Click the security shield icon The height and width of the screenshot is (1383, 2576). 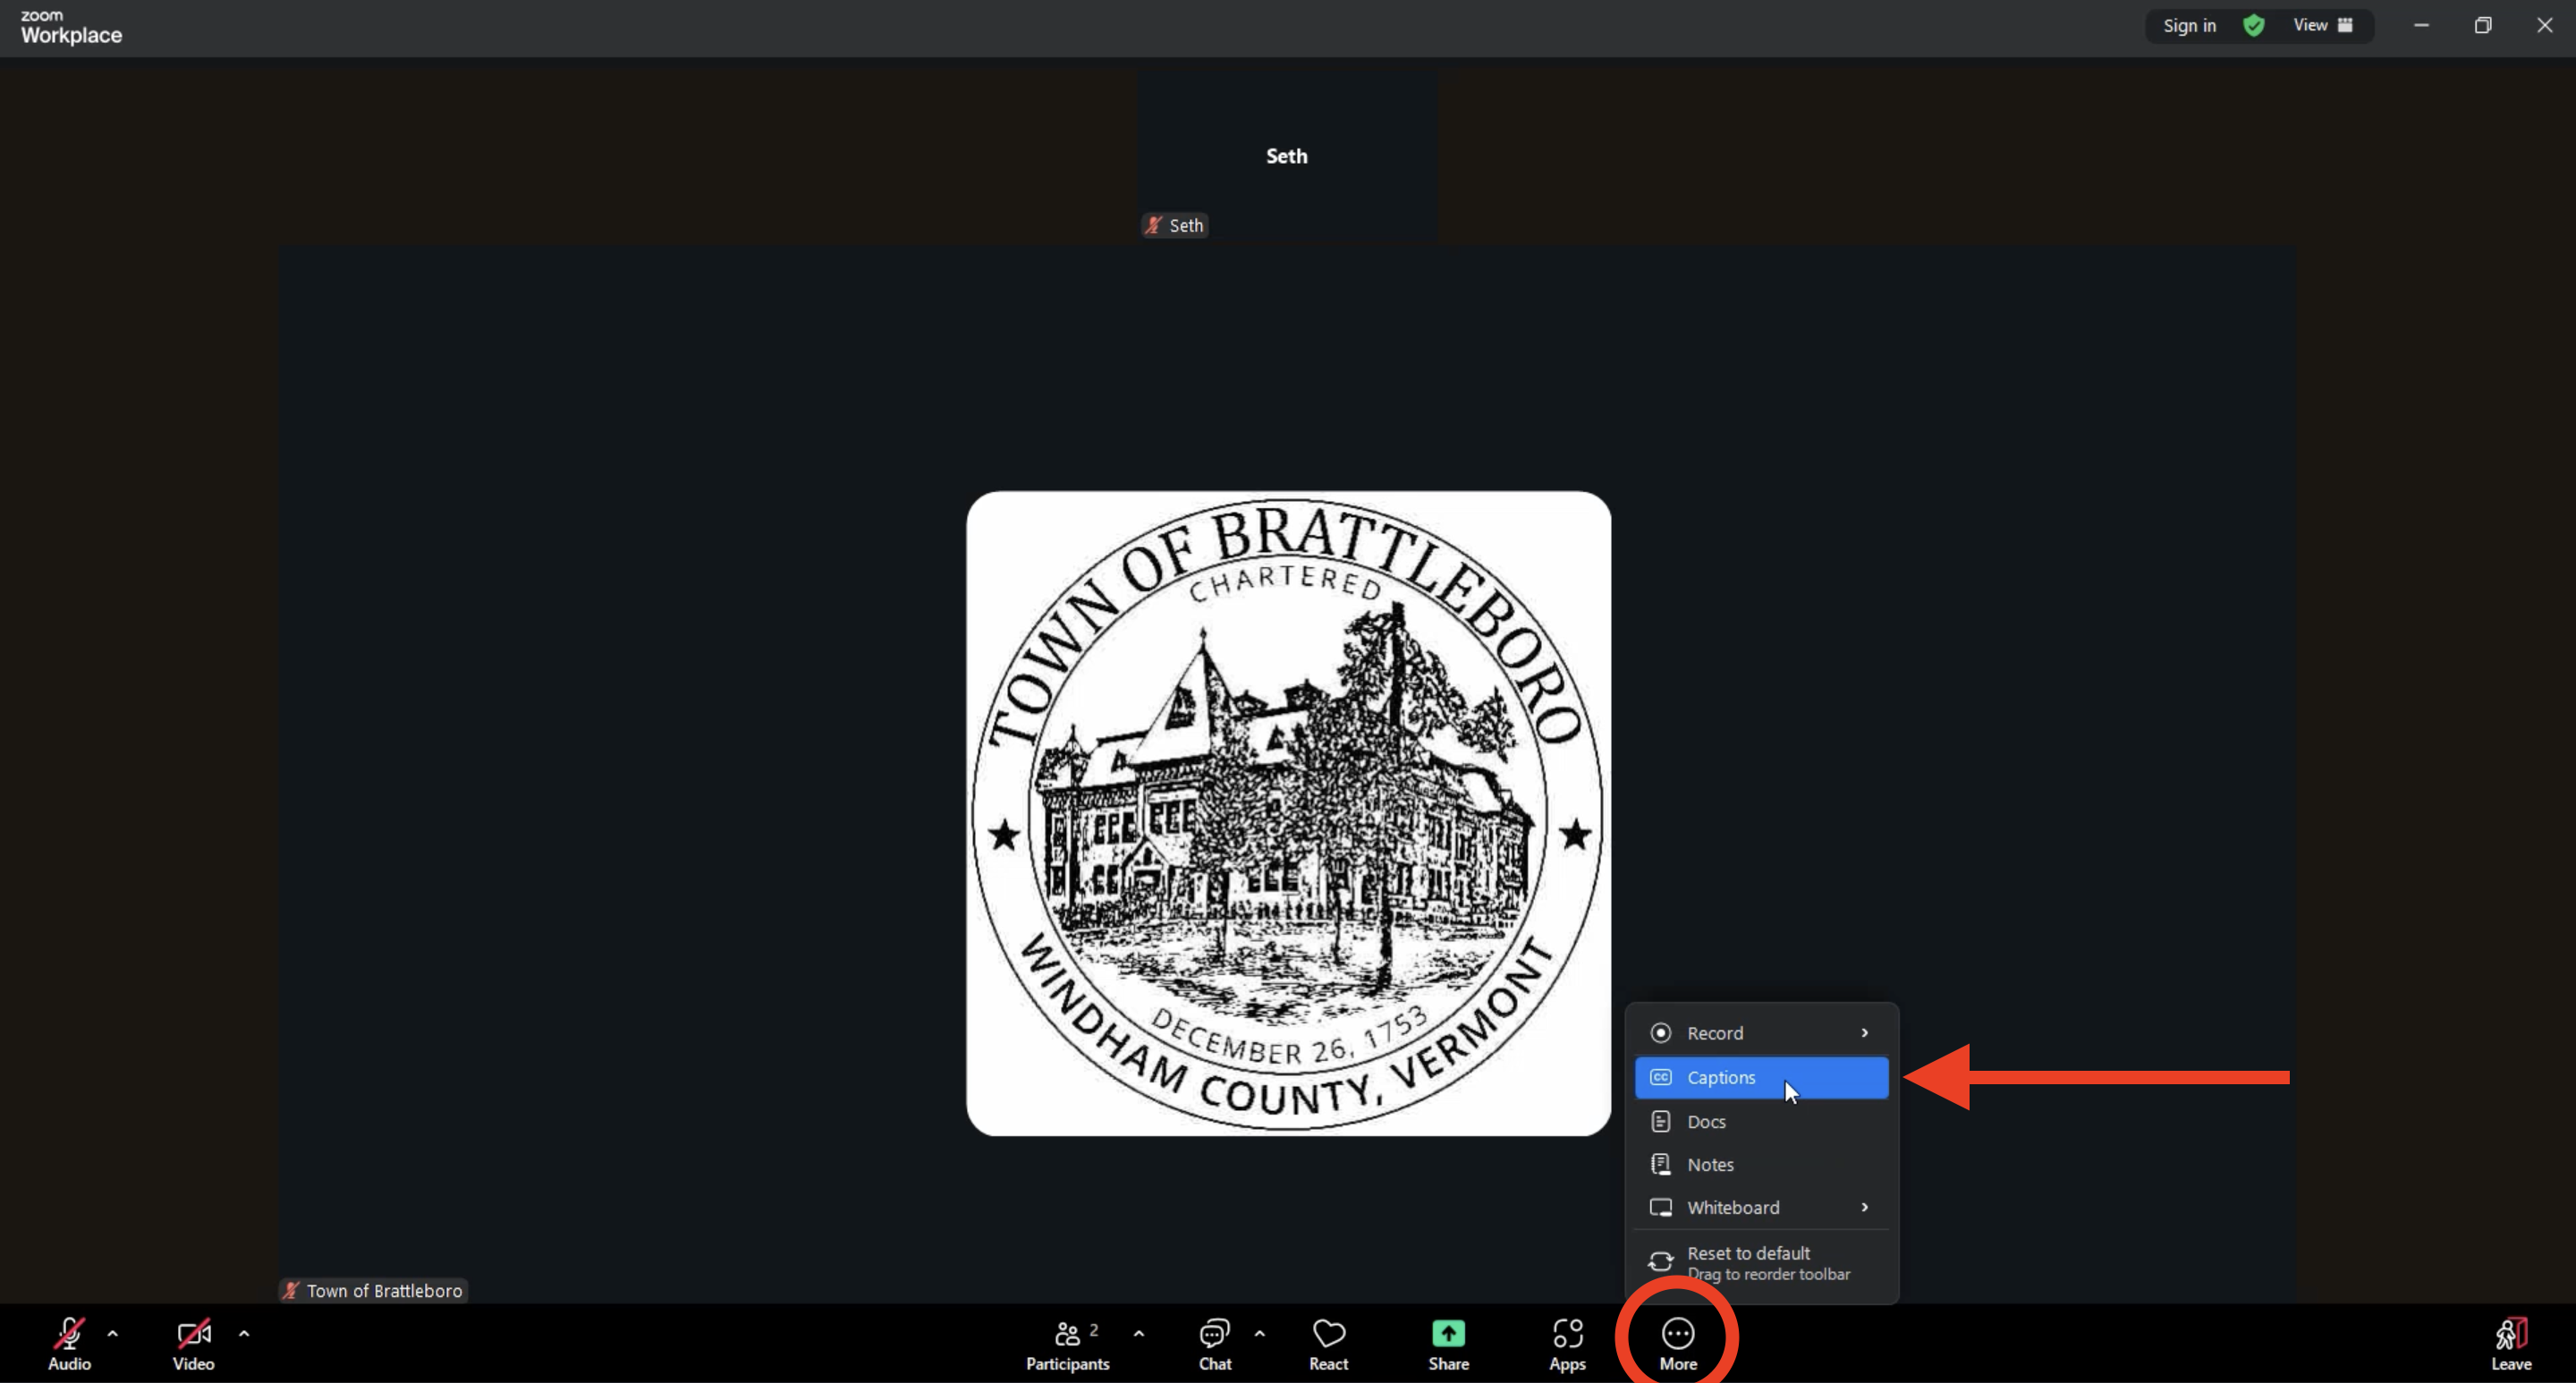coord(2253,25)
